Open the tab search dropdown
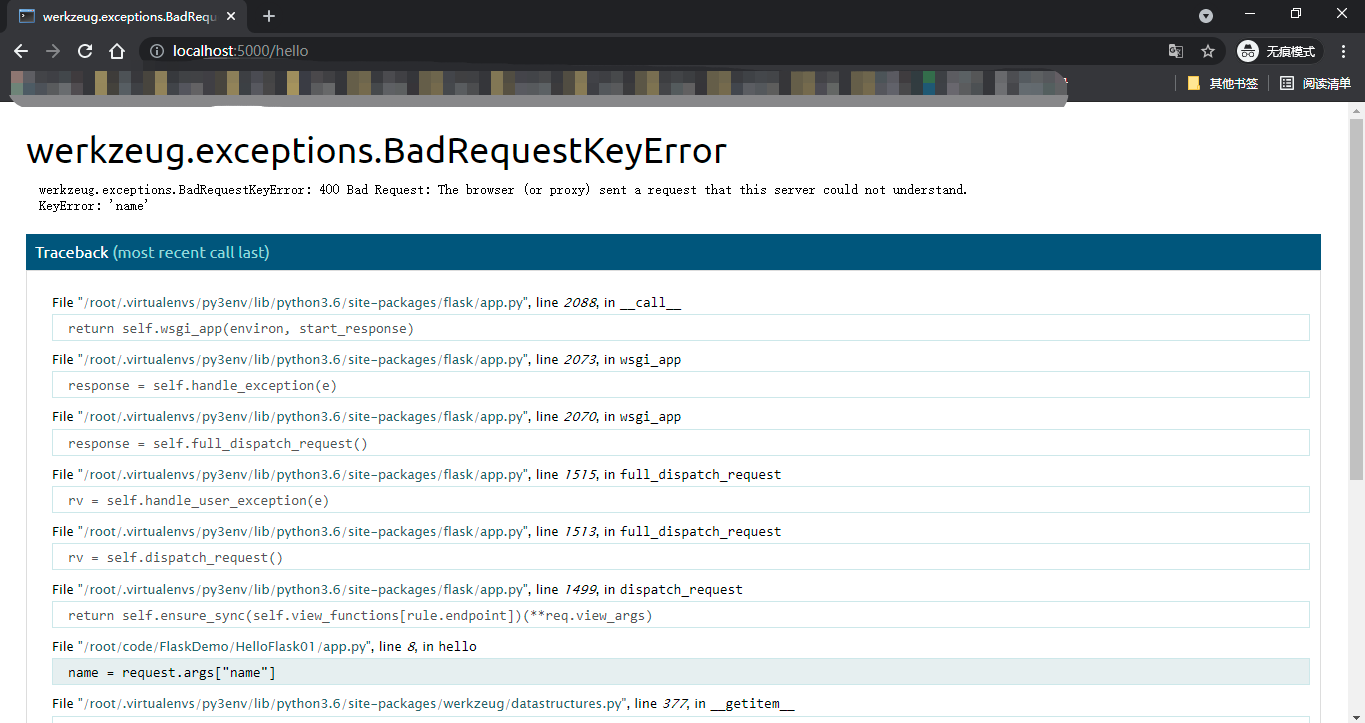This screenshot has width=1365, height=723. [x=1206, y=15]
